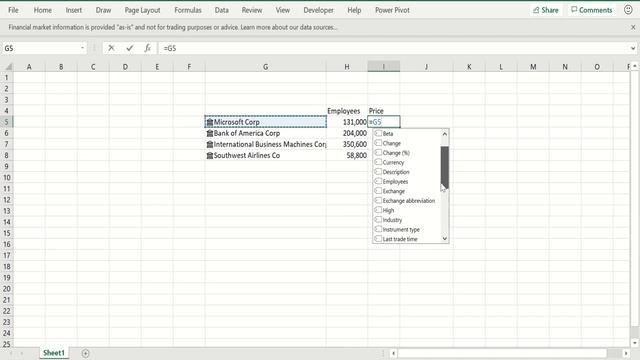The image size is (640, 360).
Task: Click the vertical scrollbar down arrow
Action: click(x=634, y=343)
